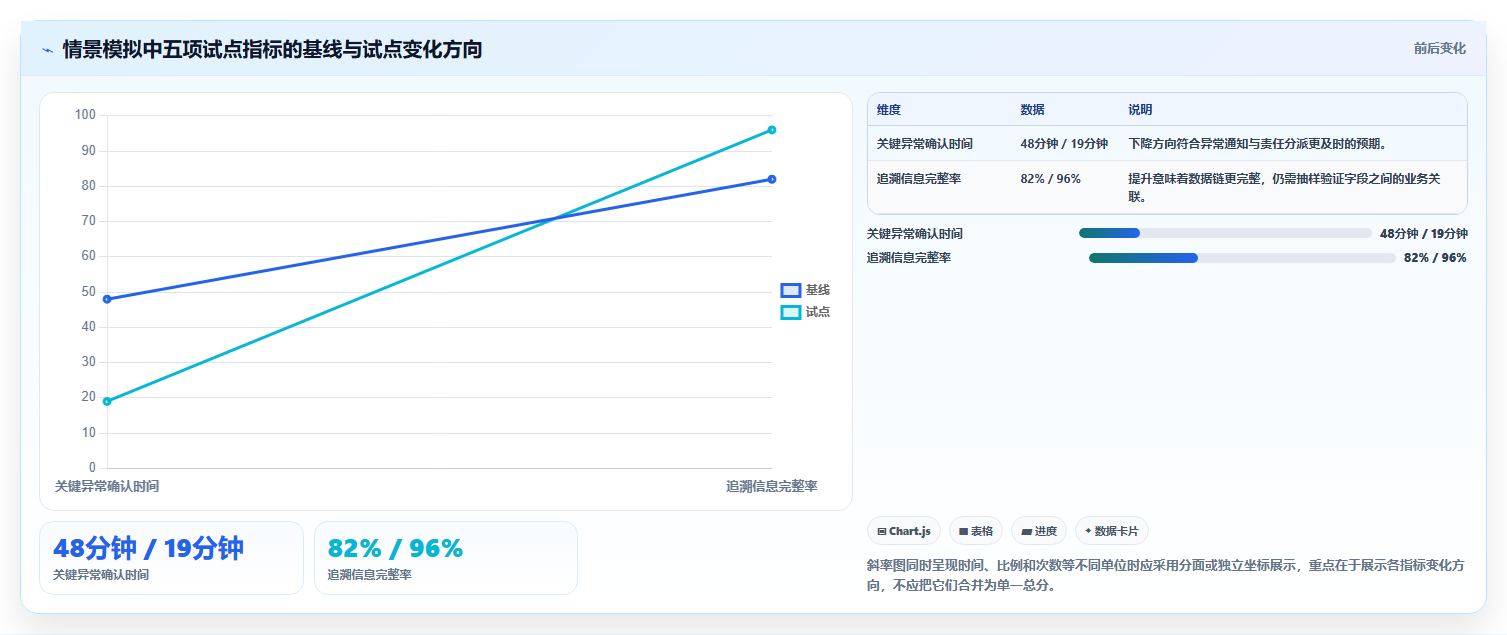This screenshot has width=1507, height=635.
Task: Click the 基线 legend color box
Action: [x=791, y=290]
